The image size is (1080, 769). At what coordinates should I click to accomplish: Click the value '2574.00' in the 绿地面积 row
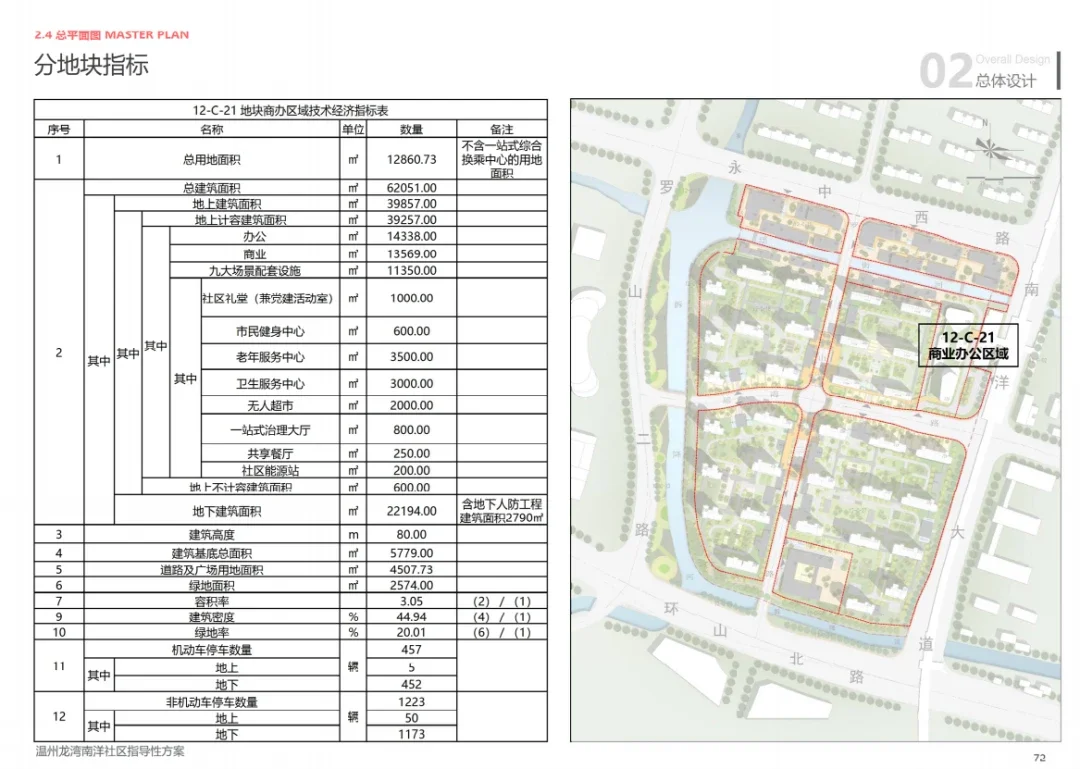(411, 586)
